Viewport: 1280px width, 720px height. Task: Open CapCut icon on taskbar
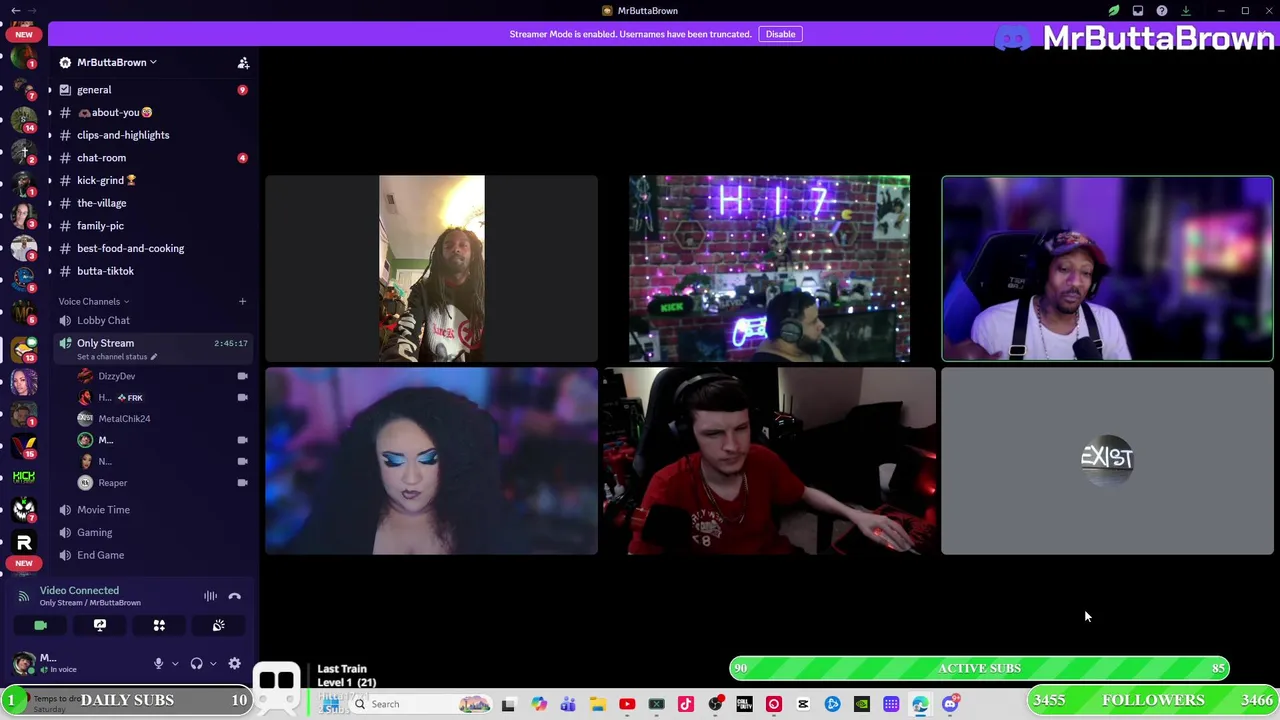803,704
